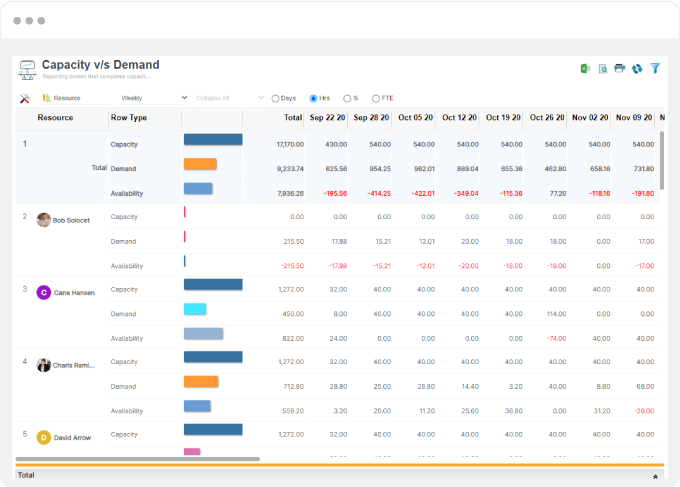Click total availability value 7,936.26

pos(290,193)
